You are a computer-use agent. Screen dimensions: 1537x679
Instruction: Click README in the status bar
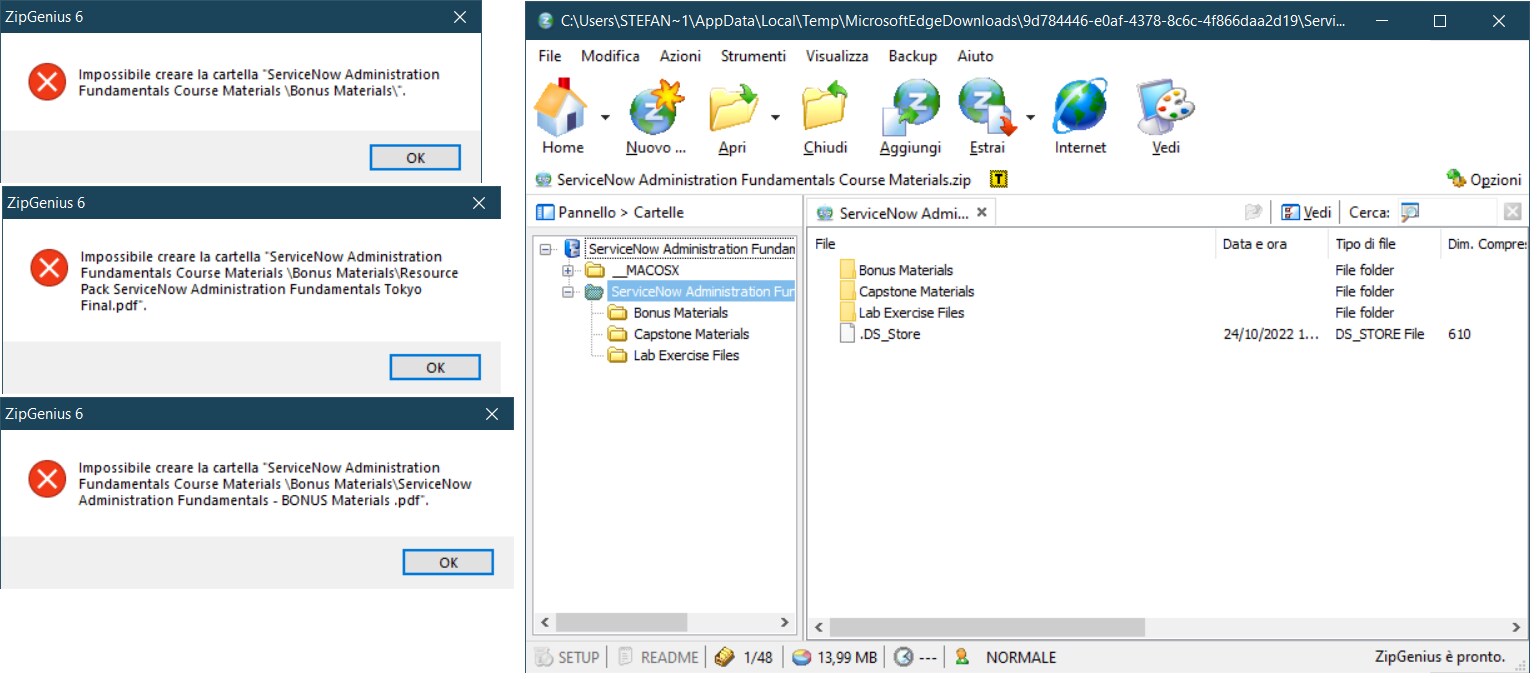tap(659, 657)
